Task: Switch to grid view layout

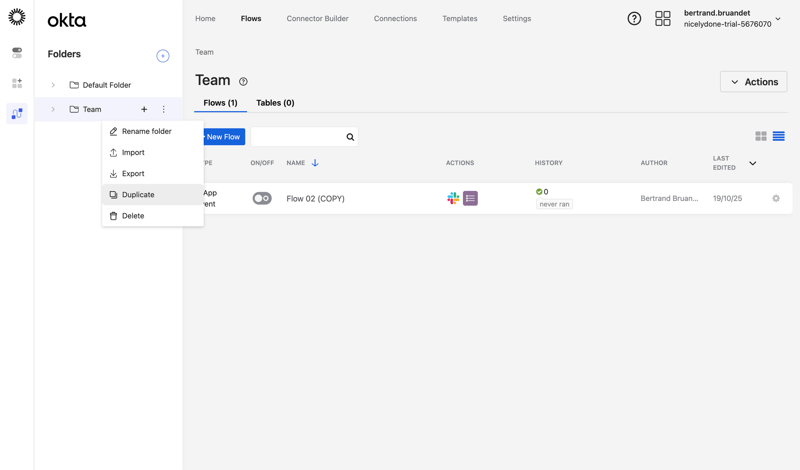Action: pyautogui.click(x=761, y=136)
